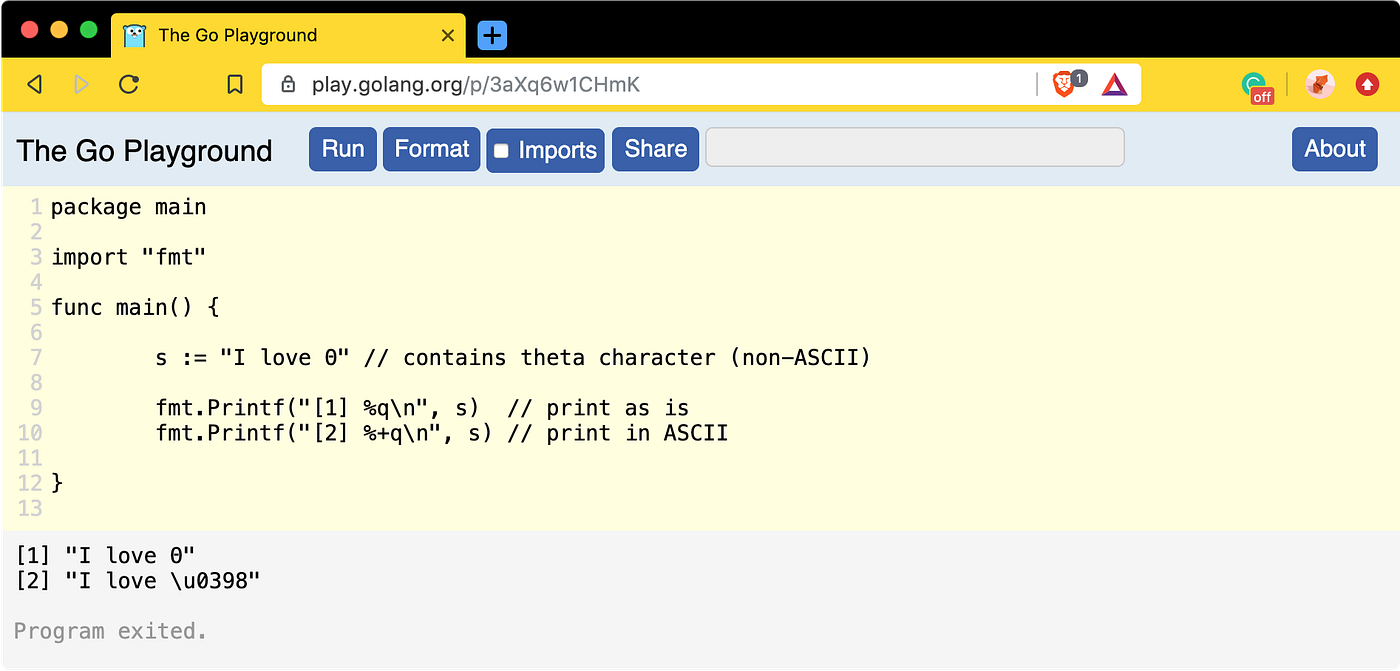Reload the page
Screen dimensions: 1400x671
click(128, 85)
